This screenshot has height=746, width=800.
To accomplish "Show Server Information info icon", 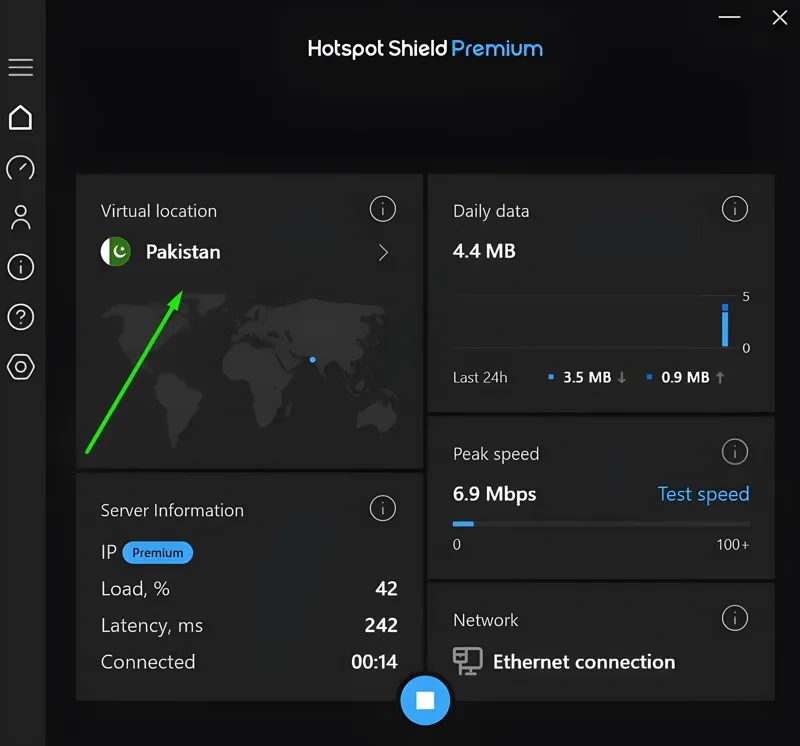I will pos(383,508).
